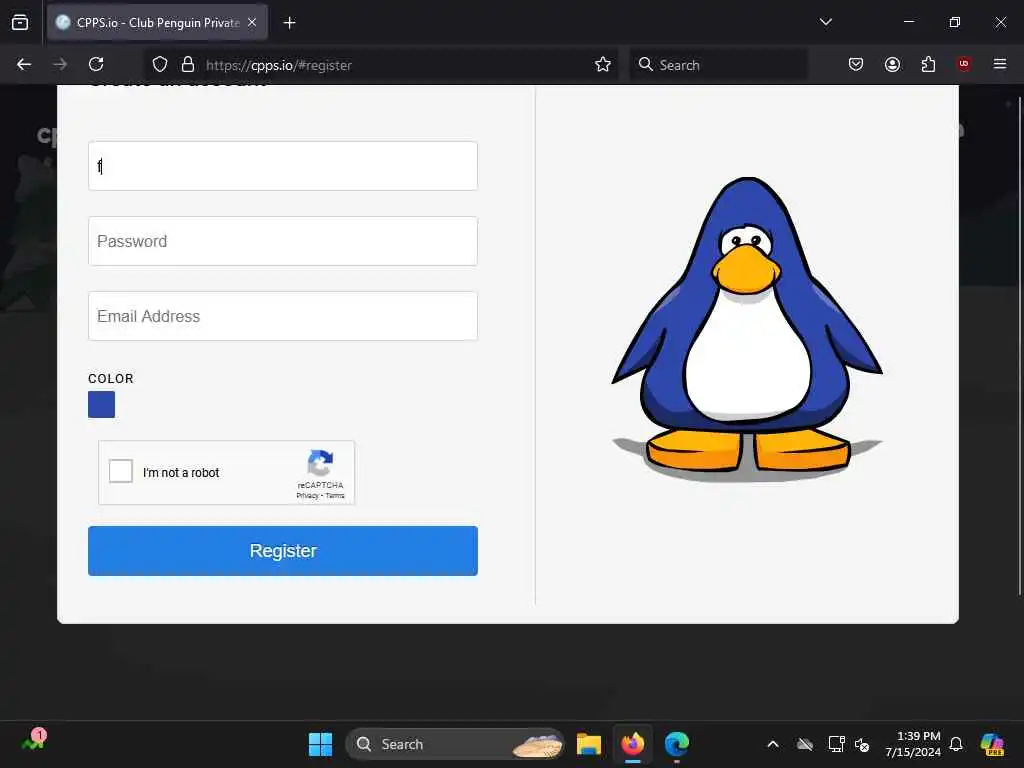
Task: Launch Microsoft Edge from taskbar
Action: tap(677, 744)
